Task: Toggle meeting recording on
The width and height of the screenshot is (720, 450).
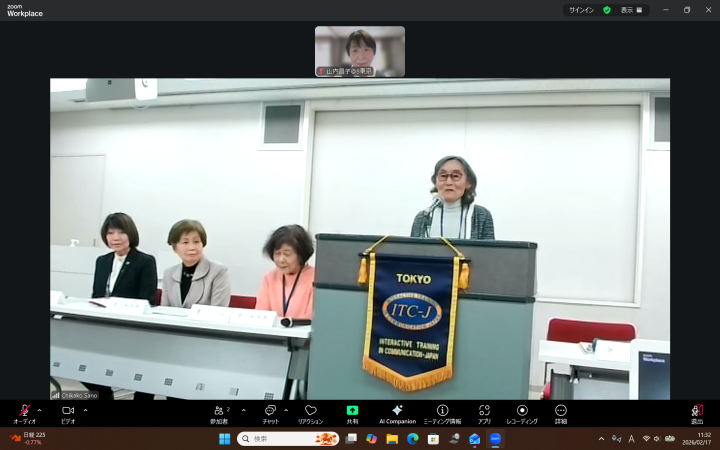Action: click(521, 411)
